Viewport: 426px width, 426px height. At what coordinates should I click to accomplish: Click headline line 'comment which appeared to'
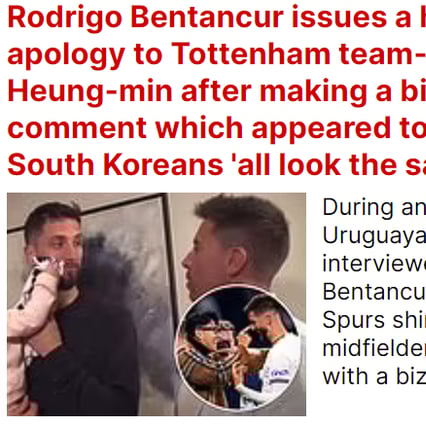(217, 128)
